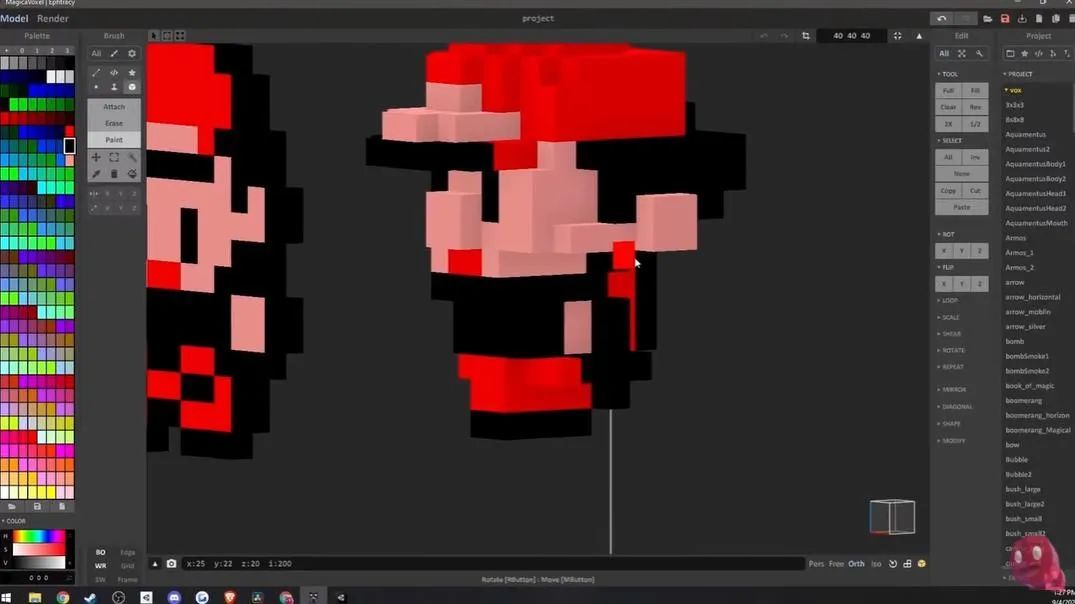Select the Erase brush mode
This screenshot has width=1075, height=604.
[x=114, y=123]
